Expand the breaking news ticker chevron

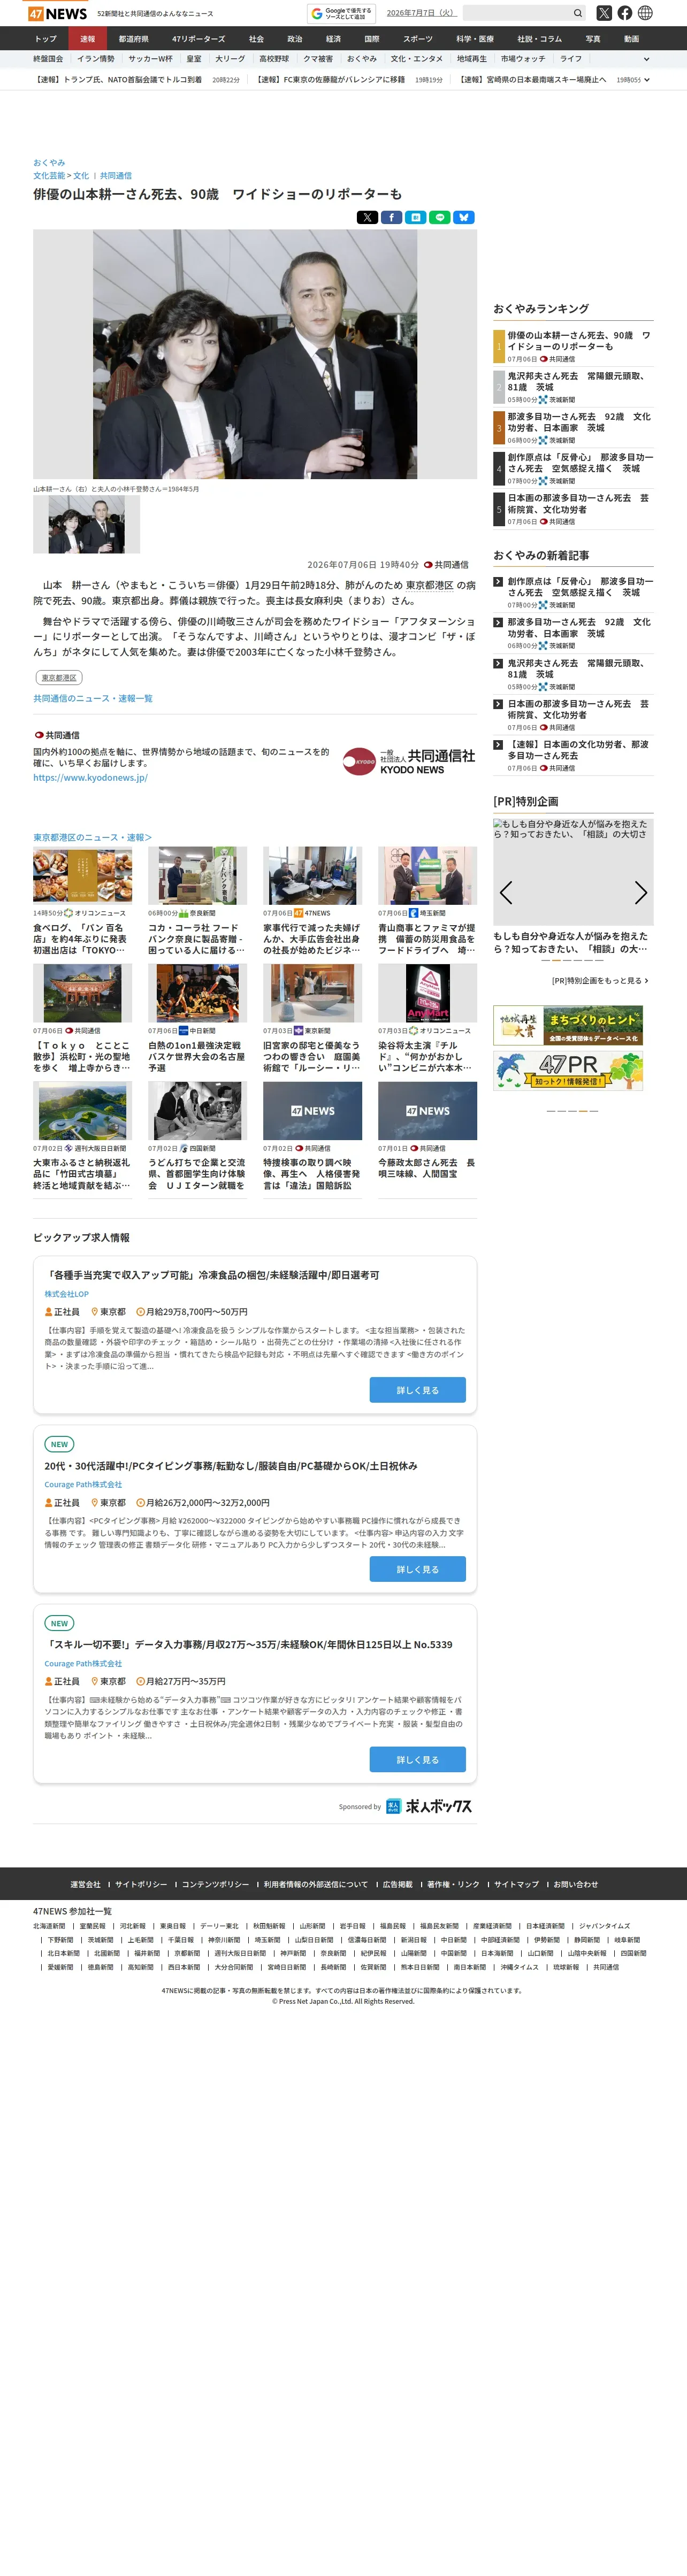click(647, 80)
